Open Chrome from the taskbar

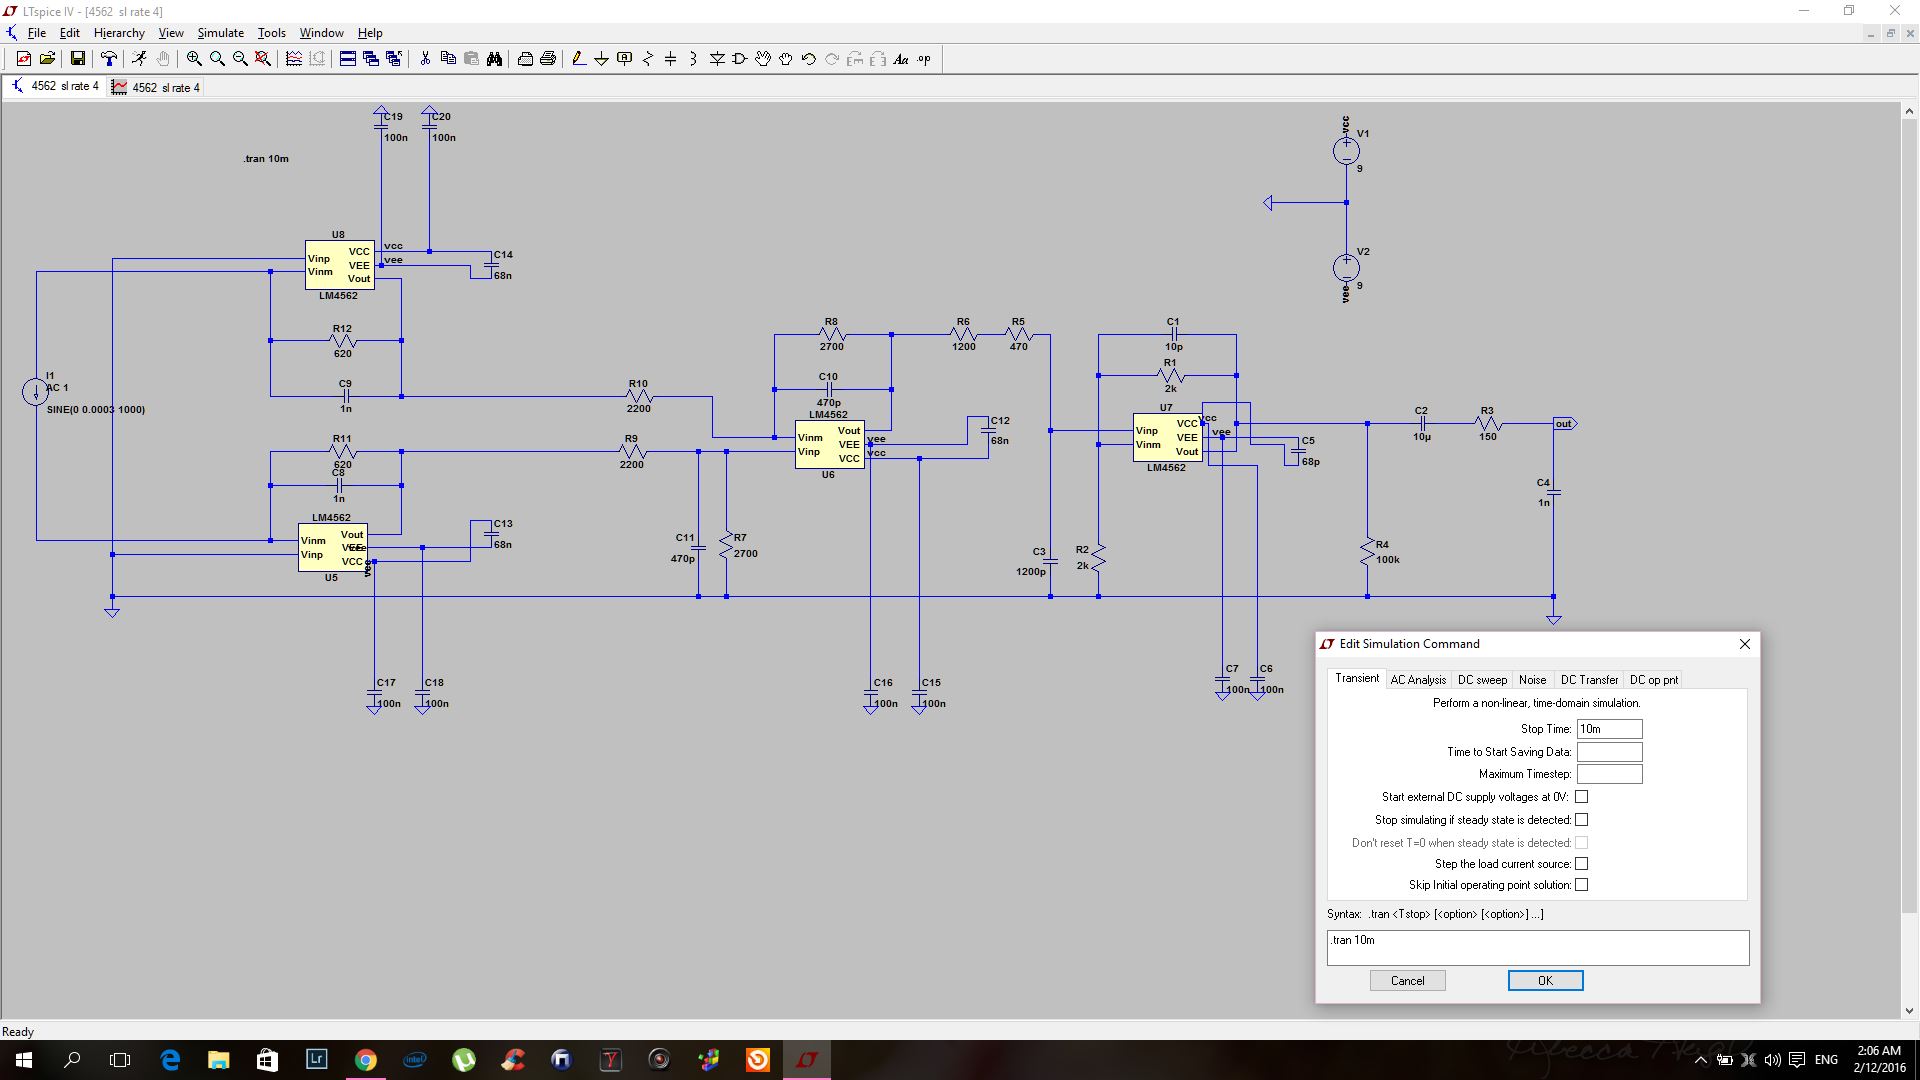(x=366, y=1060)
